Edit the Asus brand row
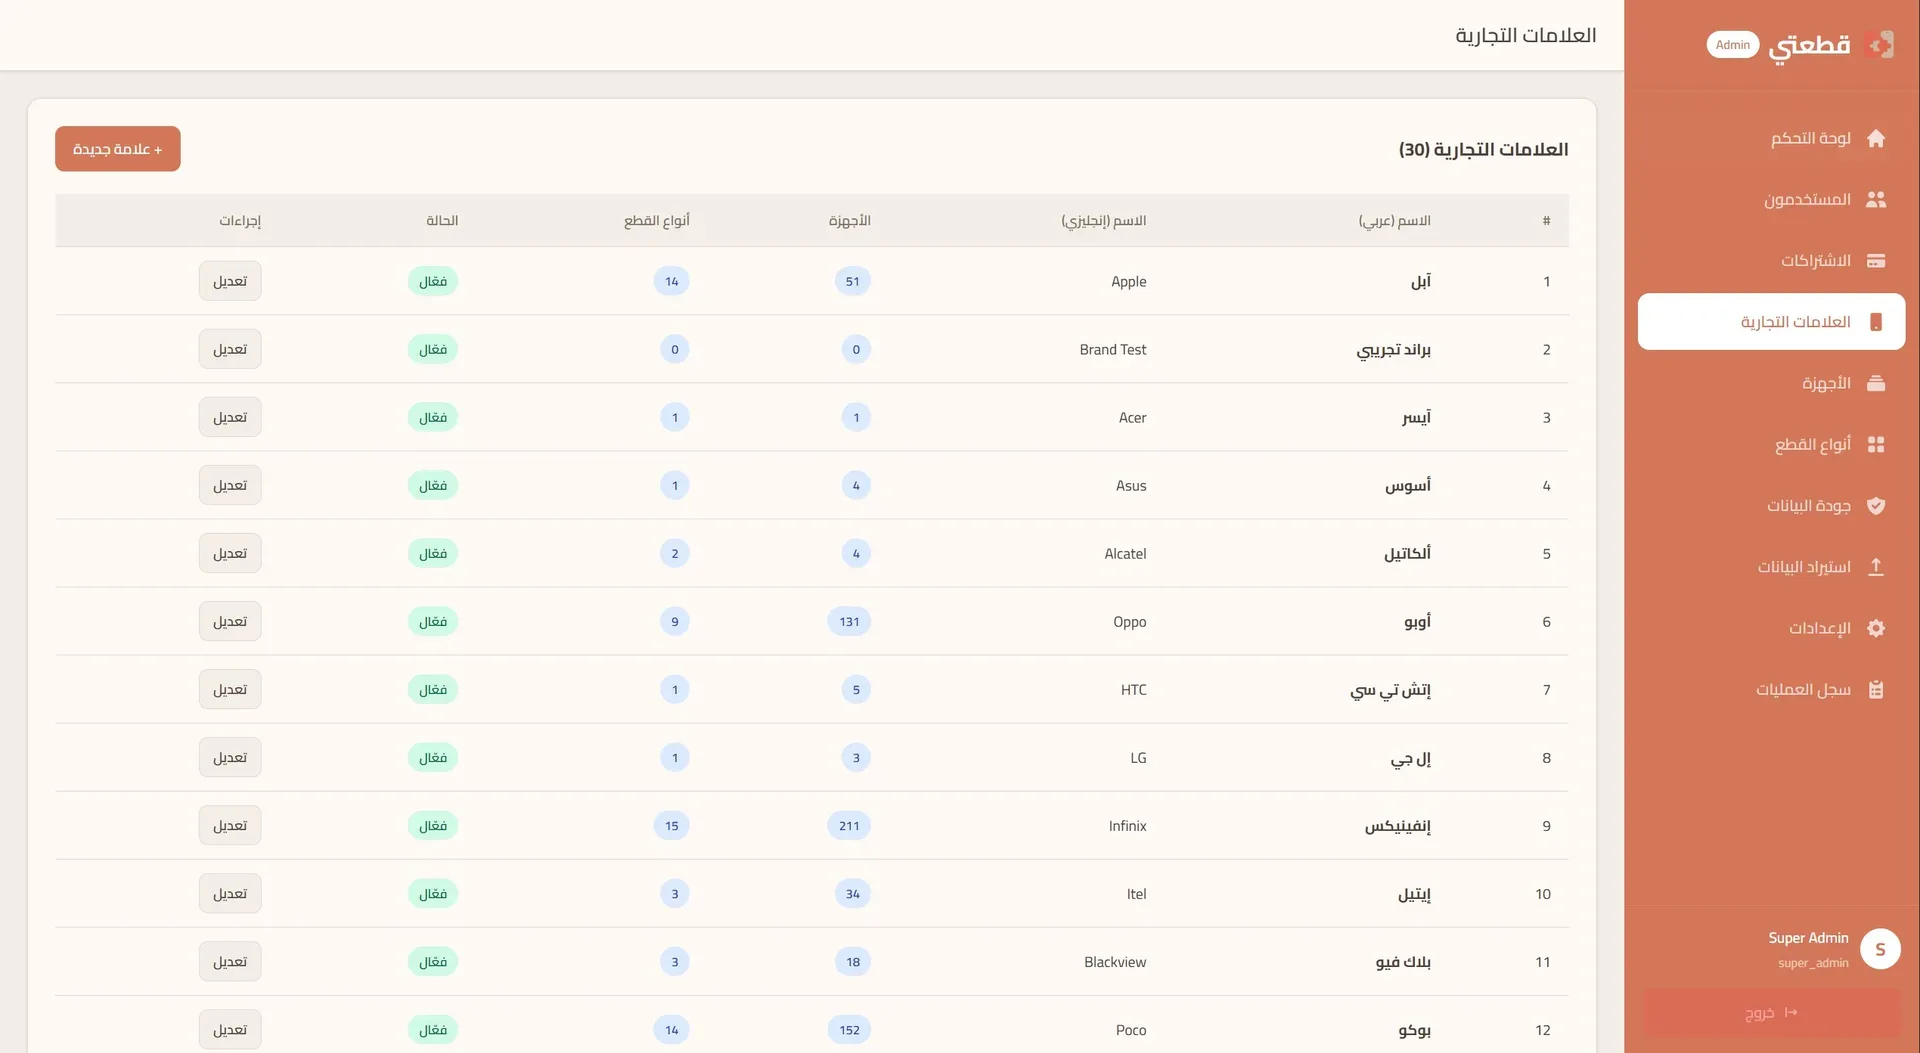This screenshot has height=1053, width=1920. (230, 485)
